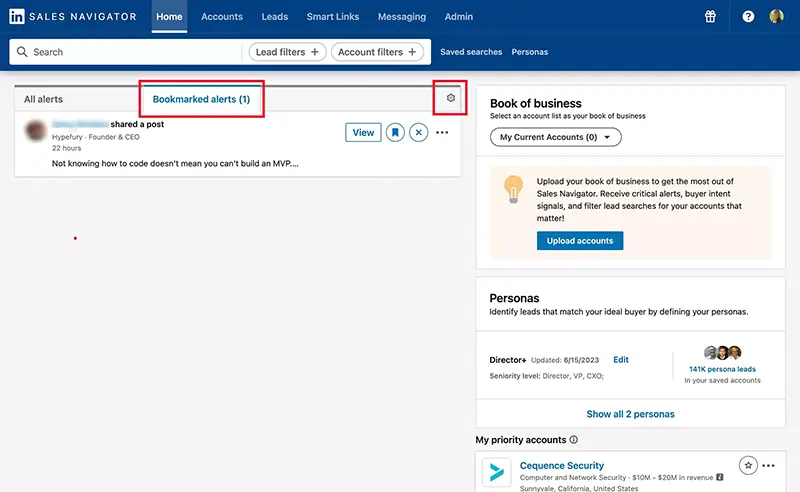Open alert settings gear icon
Image resolution: width=800 pixels, height=492 pixels.
click(451, 97)
